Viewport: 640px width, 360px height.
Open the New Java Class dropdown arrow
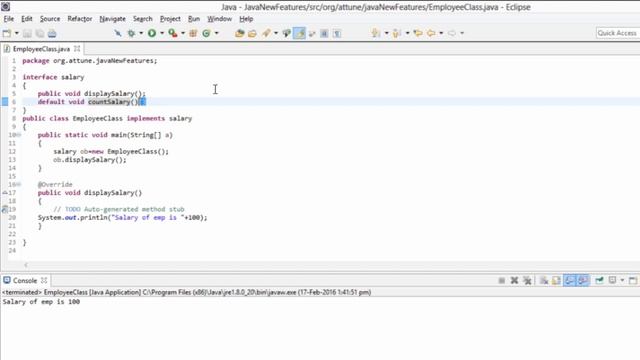216,33
